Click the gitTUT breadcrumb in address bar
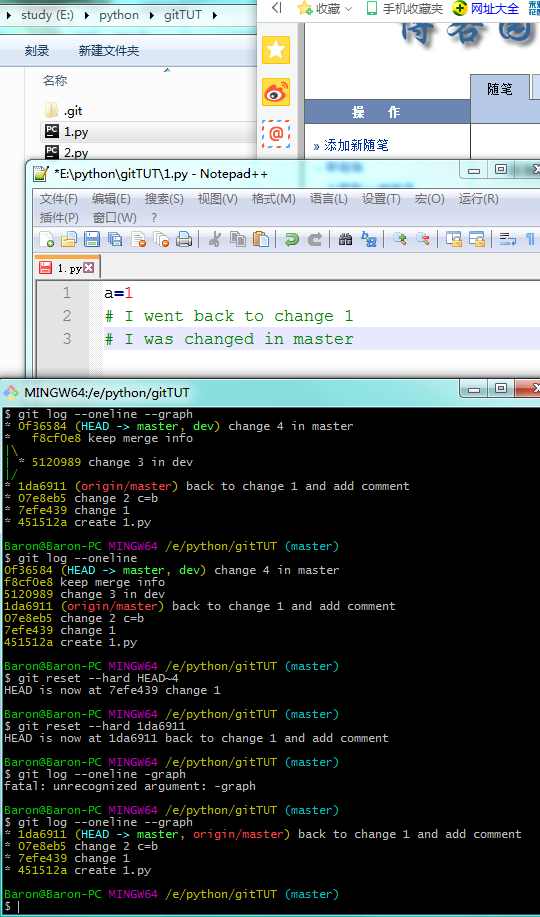The width and height of the screenshot is (540, 917). pos(182,15)
